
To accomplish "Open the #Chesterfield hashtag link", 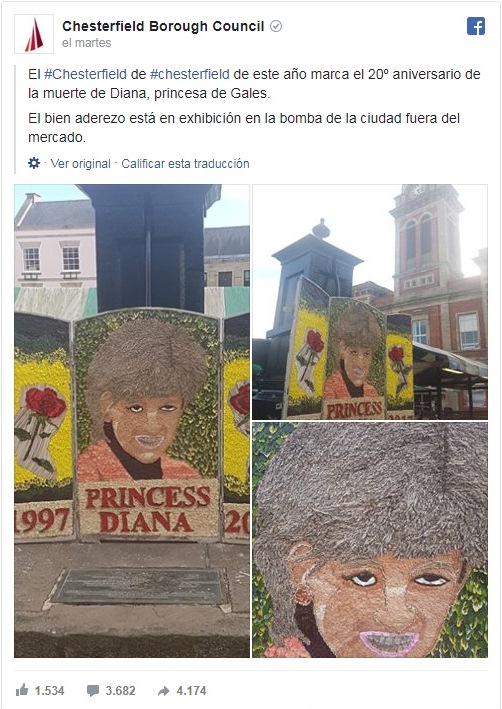I will pyautogui.click(x=85, y=74).
